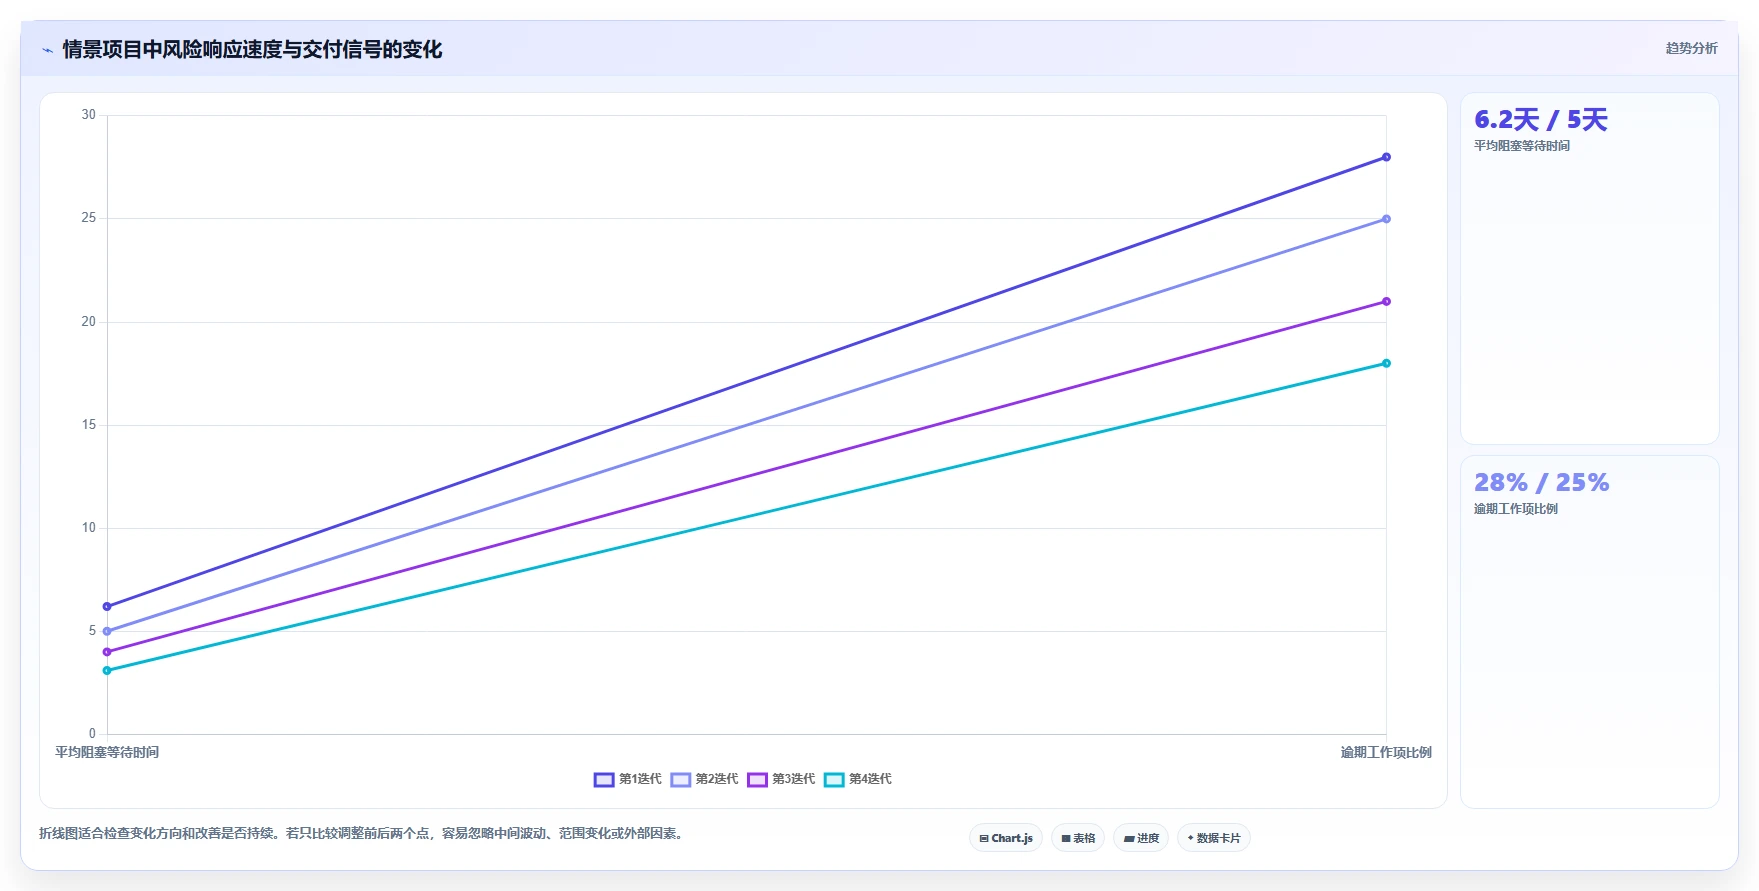
Task: Toggle the 第2迭代 legend swatch
Action: [x=681, y=780]
